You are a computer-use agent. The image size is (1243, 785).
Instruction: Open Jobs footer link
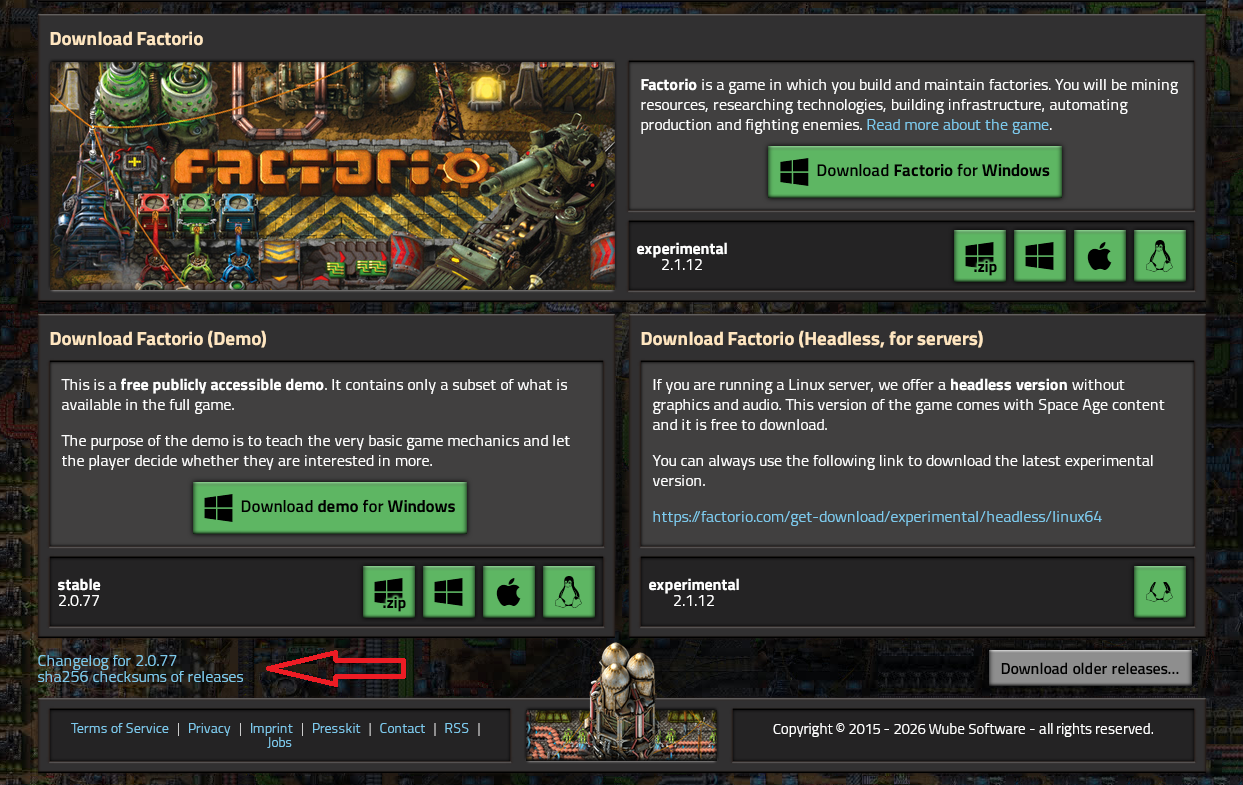coord(279,743)
